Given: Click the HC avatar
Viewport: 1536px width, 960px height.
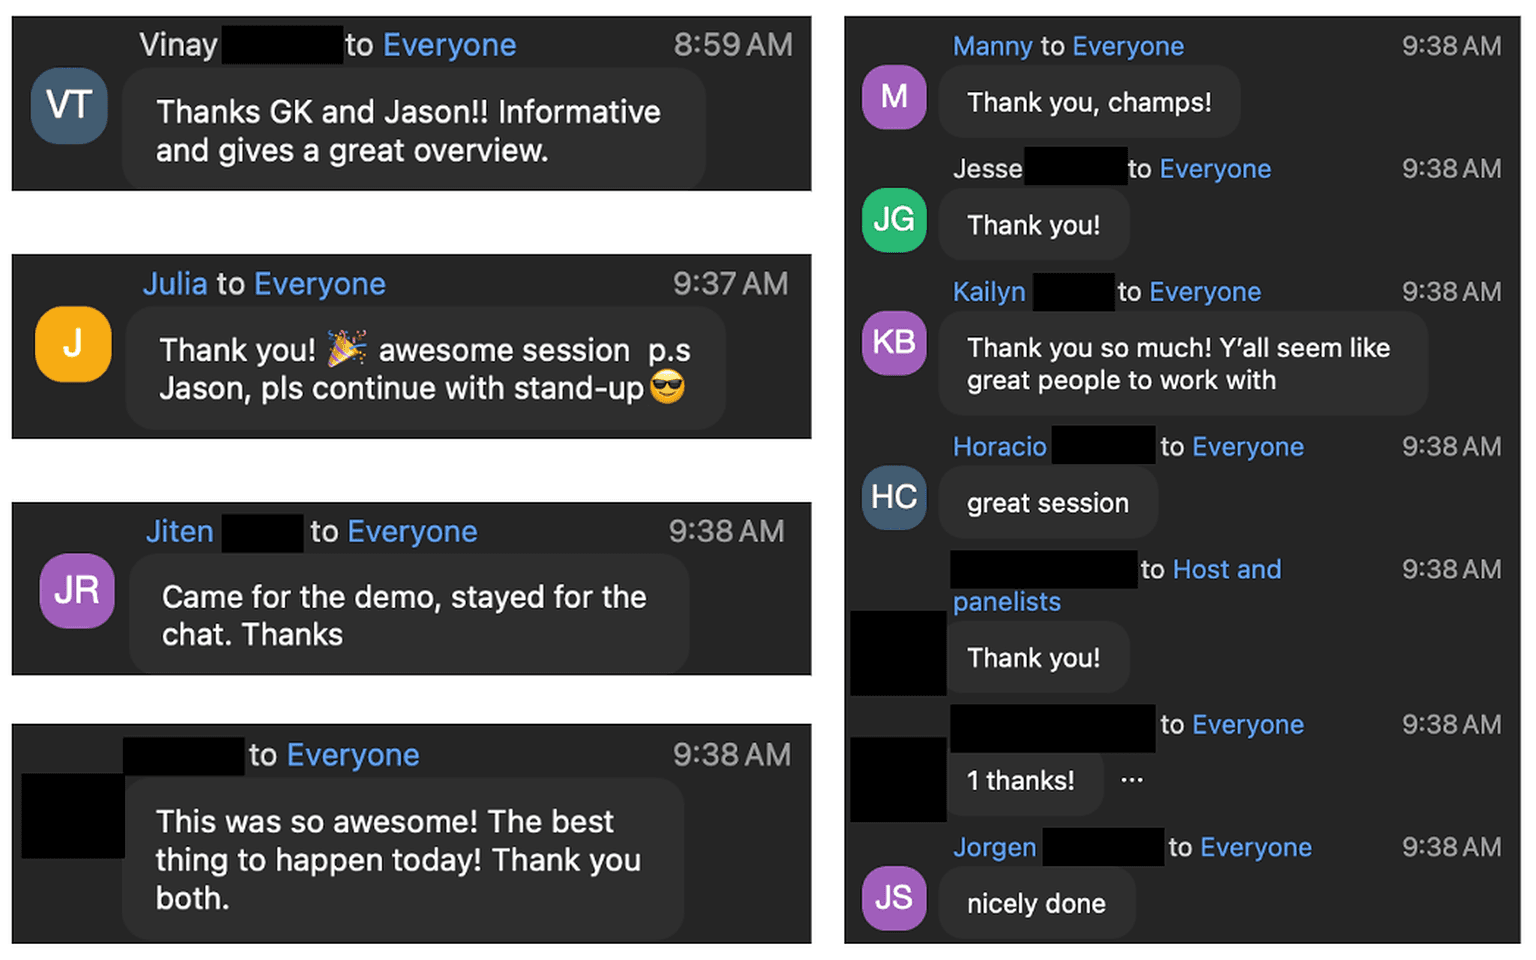Looking at the screenshot, I should (894, 497).
